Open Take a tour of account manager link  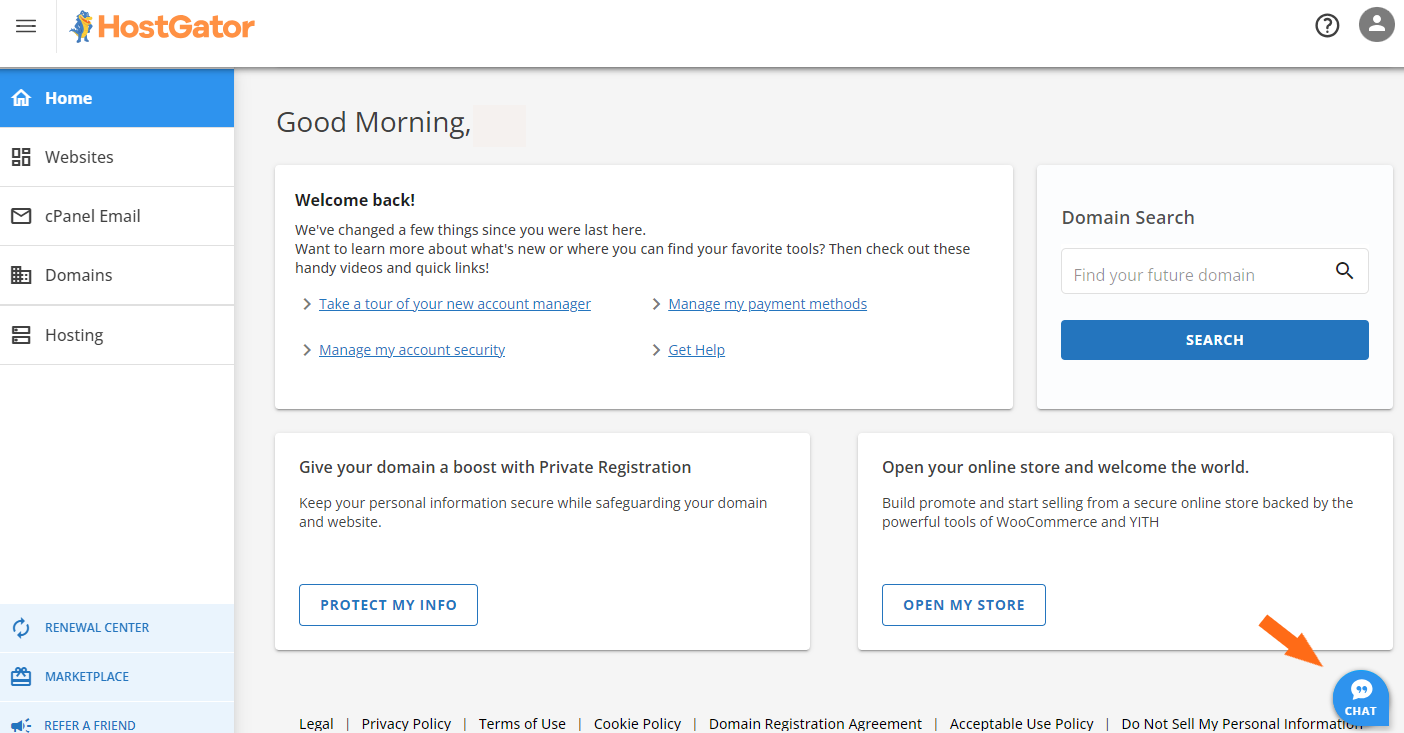454,304
